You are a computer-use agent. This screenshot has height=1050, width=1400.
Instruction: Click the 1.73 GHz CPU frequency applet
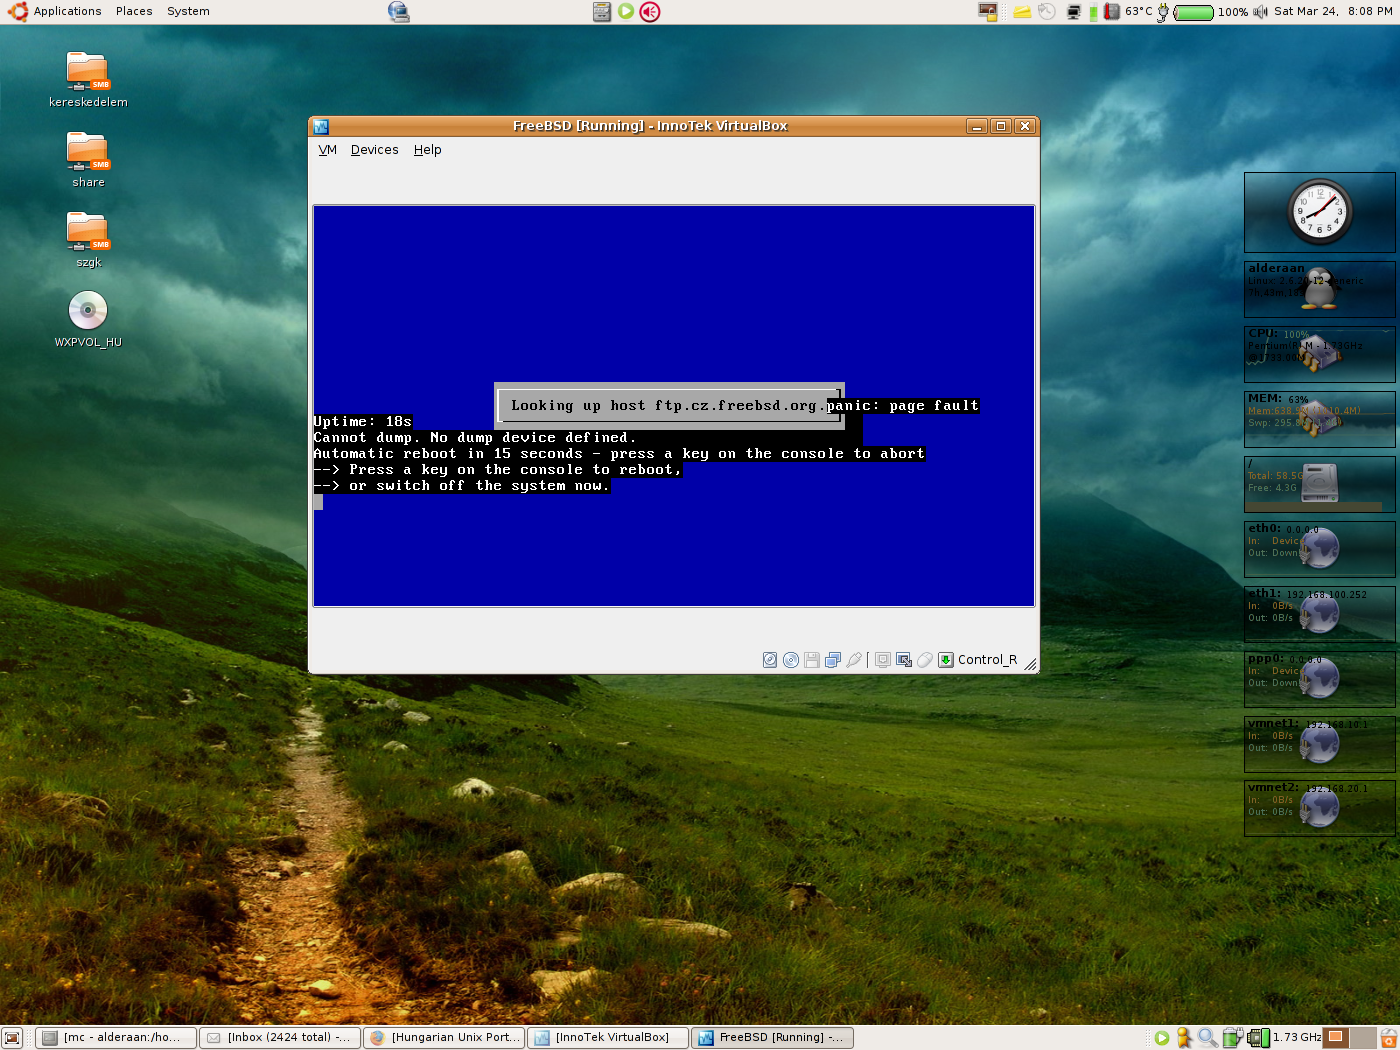1284,1038
